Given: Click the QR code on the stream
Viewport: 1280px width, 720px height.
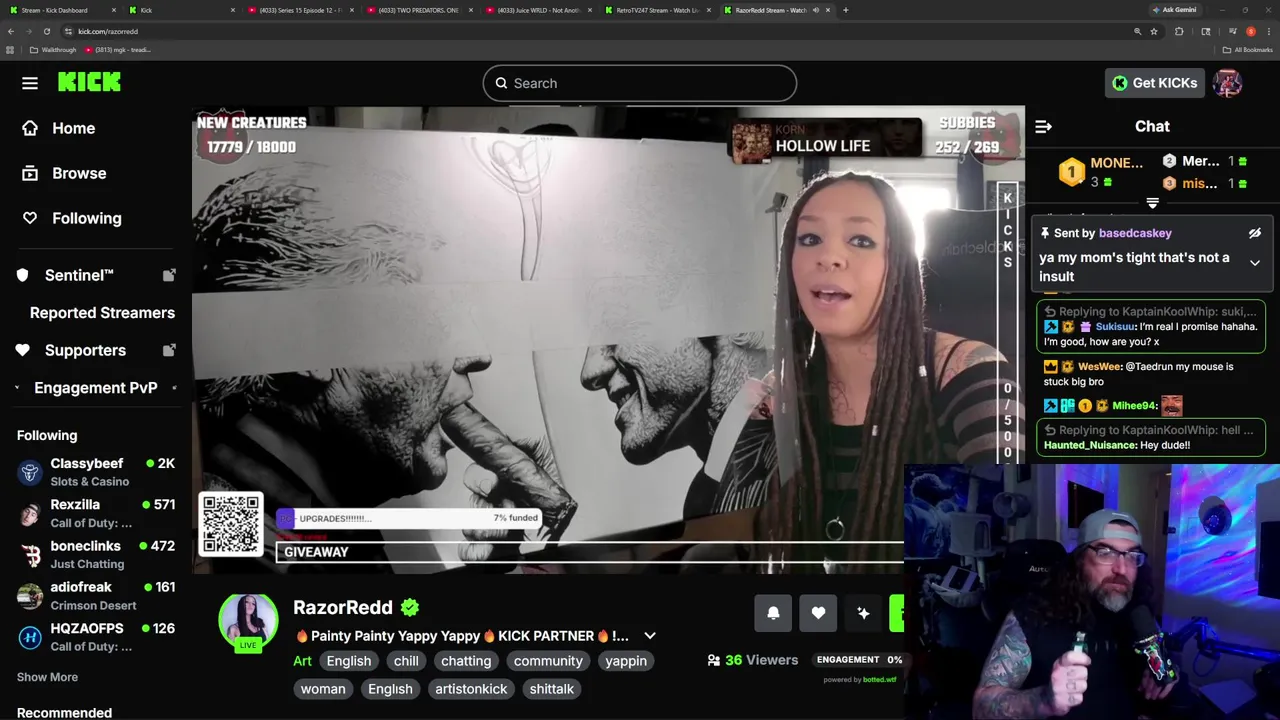Looking at the screenshot, I should pyautogui.click(x=231, y=524).
